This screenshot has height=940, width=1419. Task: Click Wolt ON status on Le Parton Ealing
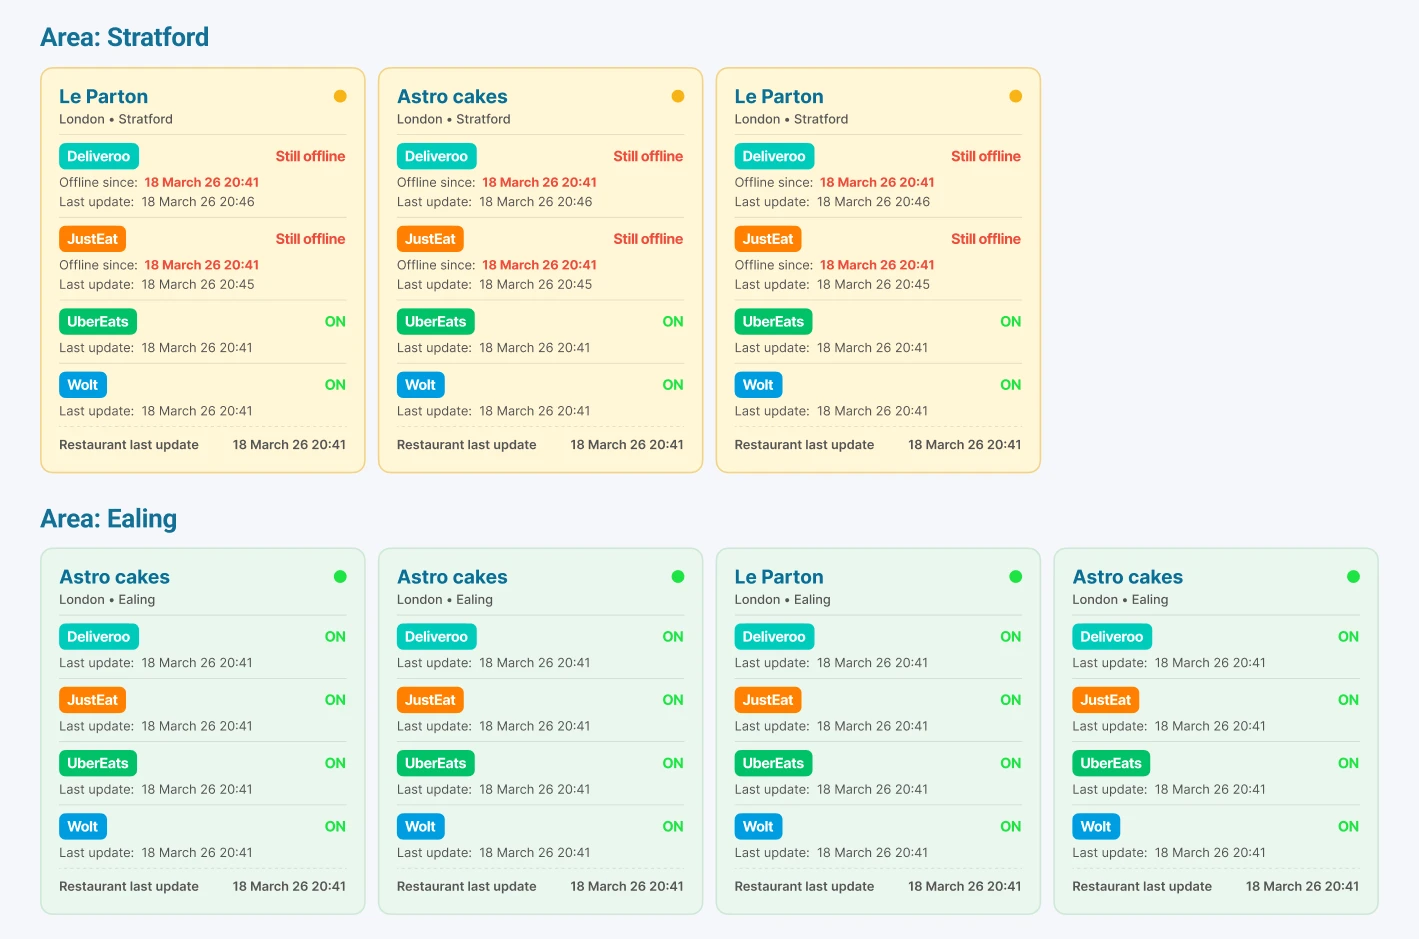(x=1011, y=827)
